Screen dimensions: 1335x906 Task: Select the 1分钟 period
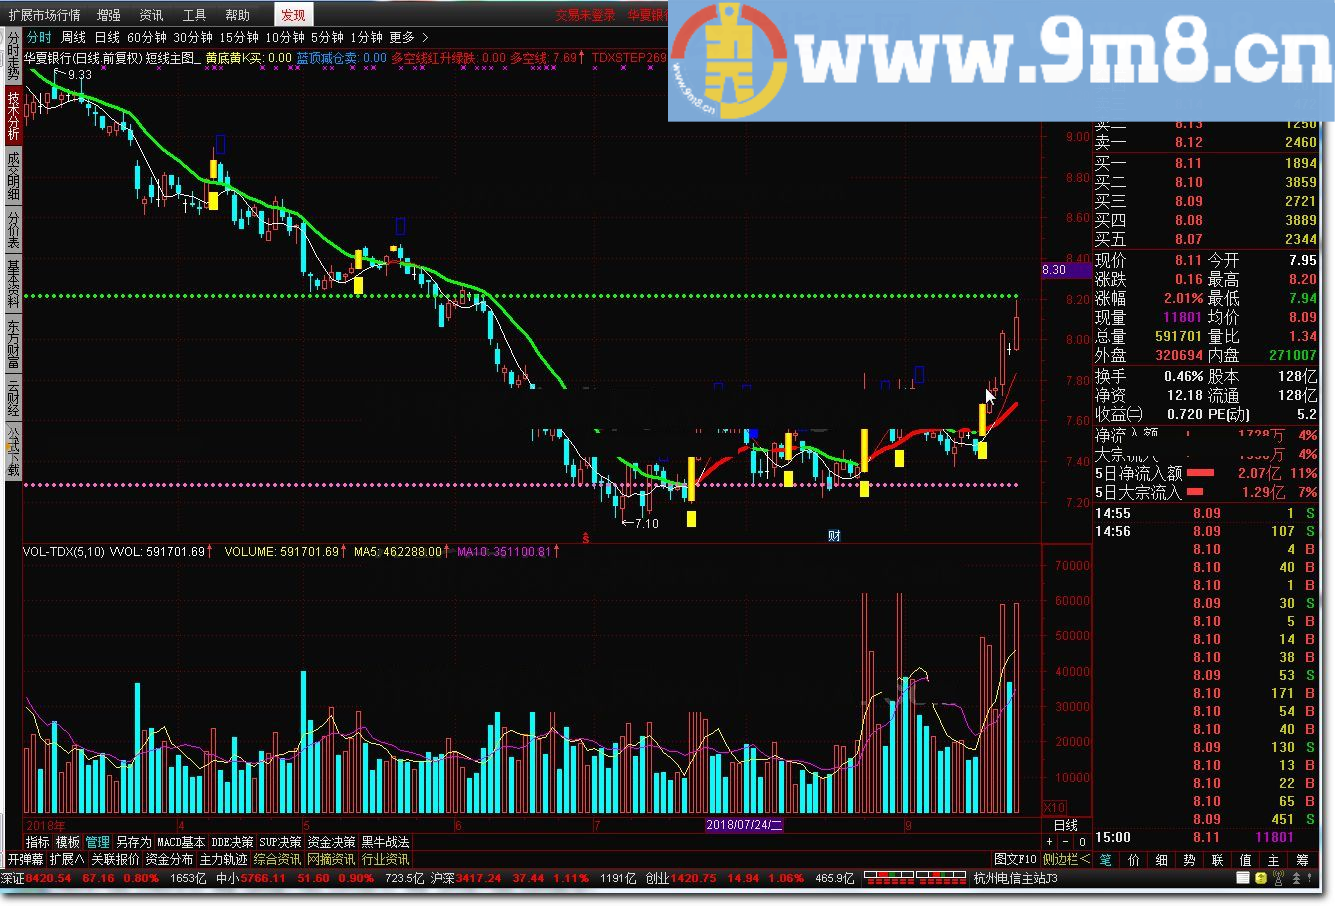pyautogui.click(x=367, y=38)
